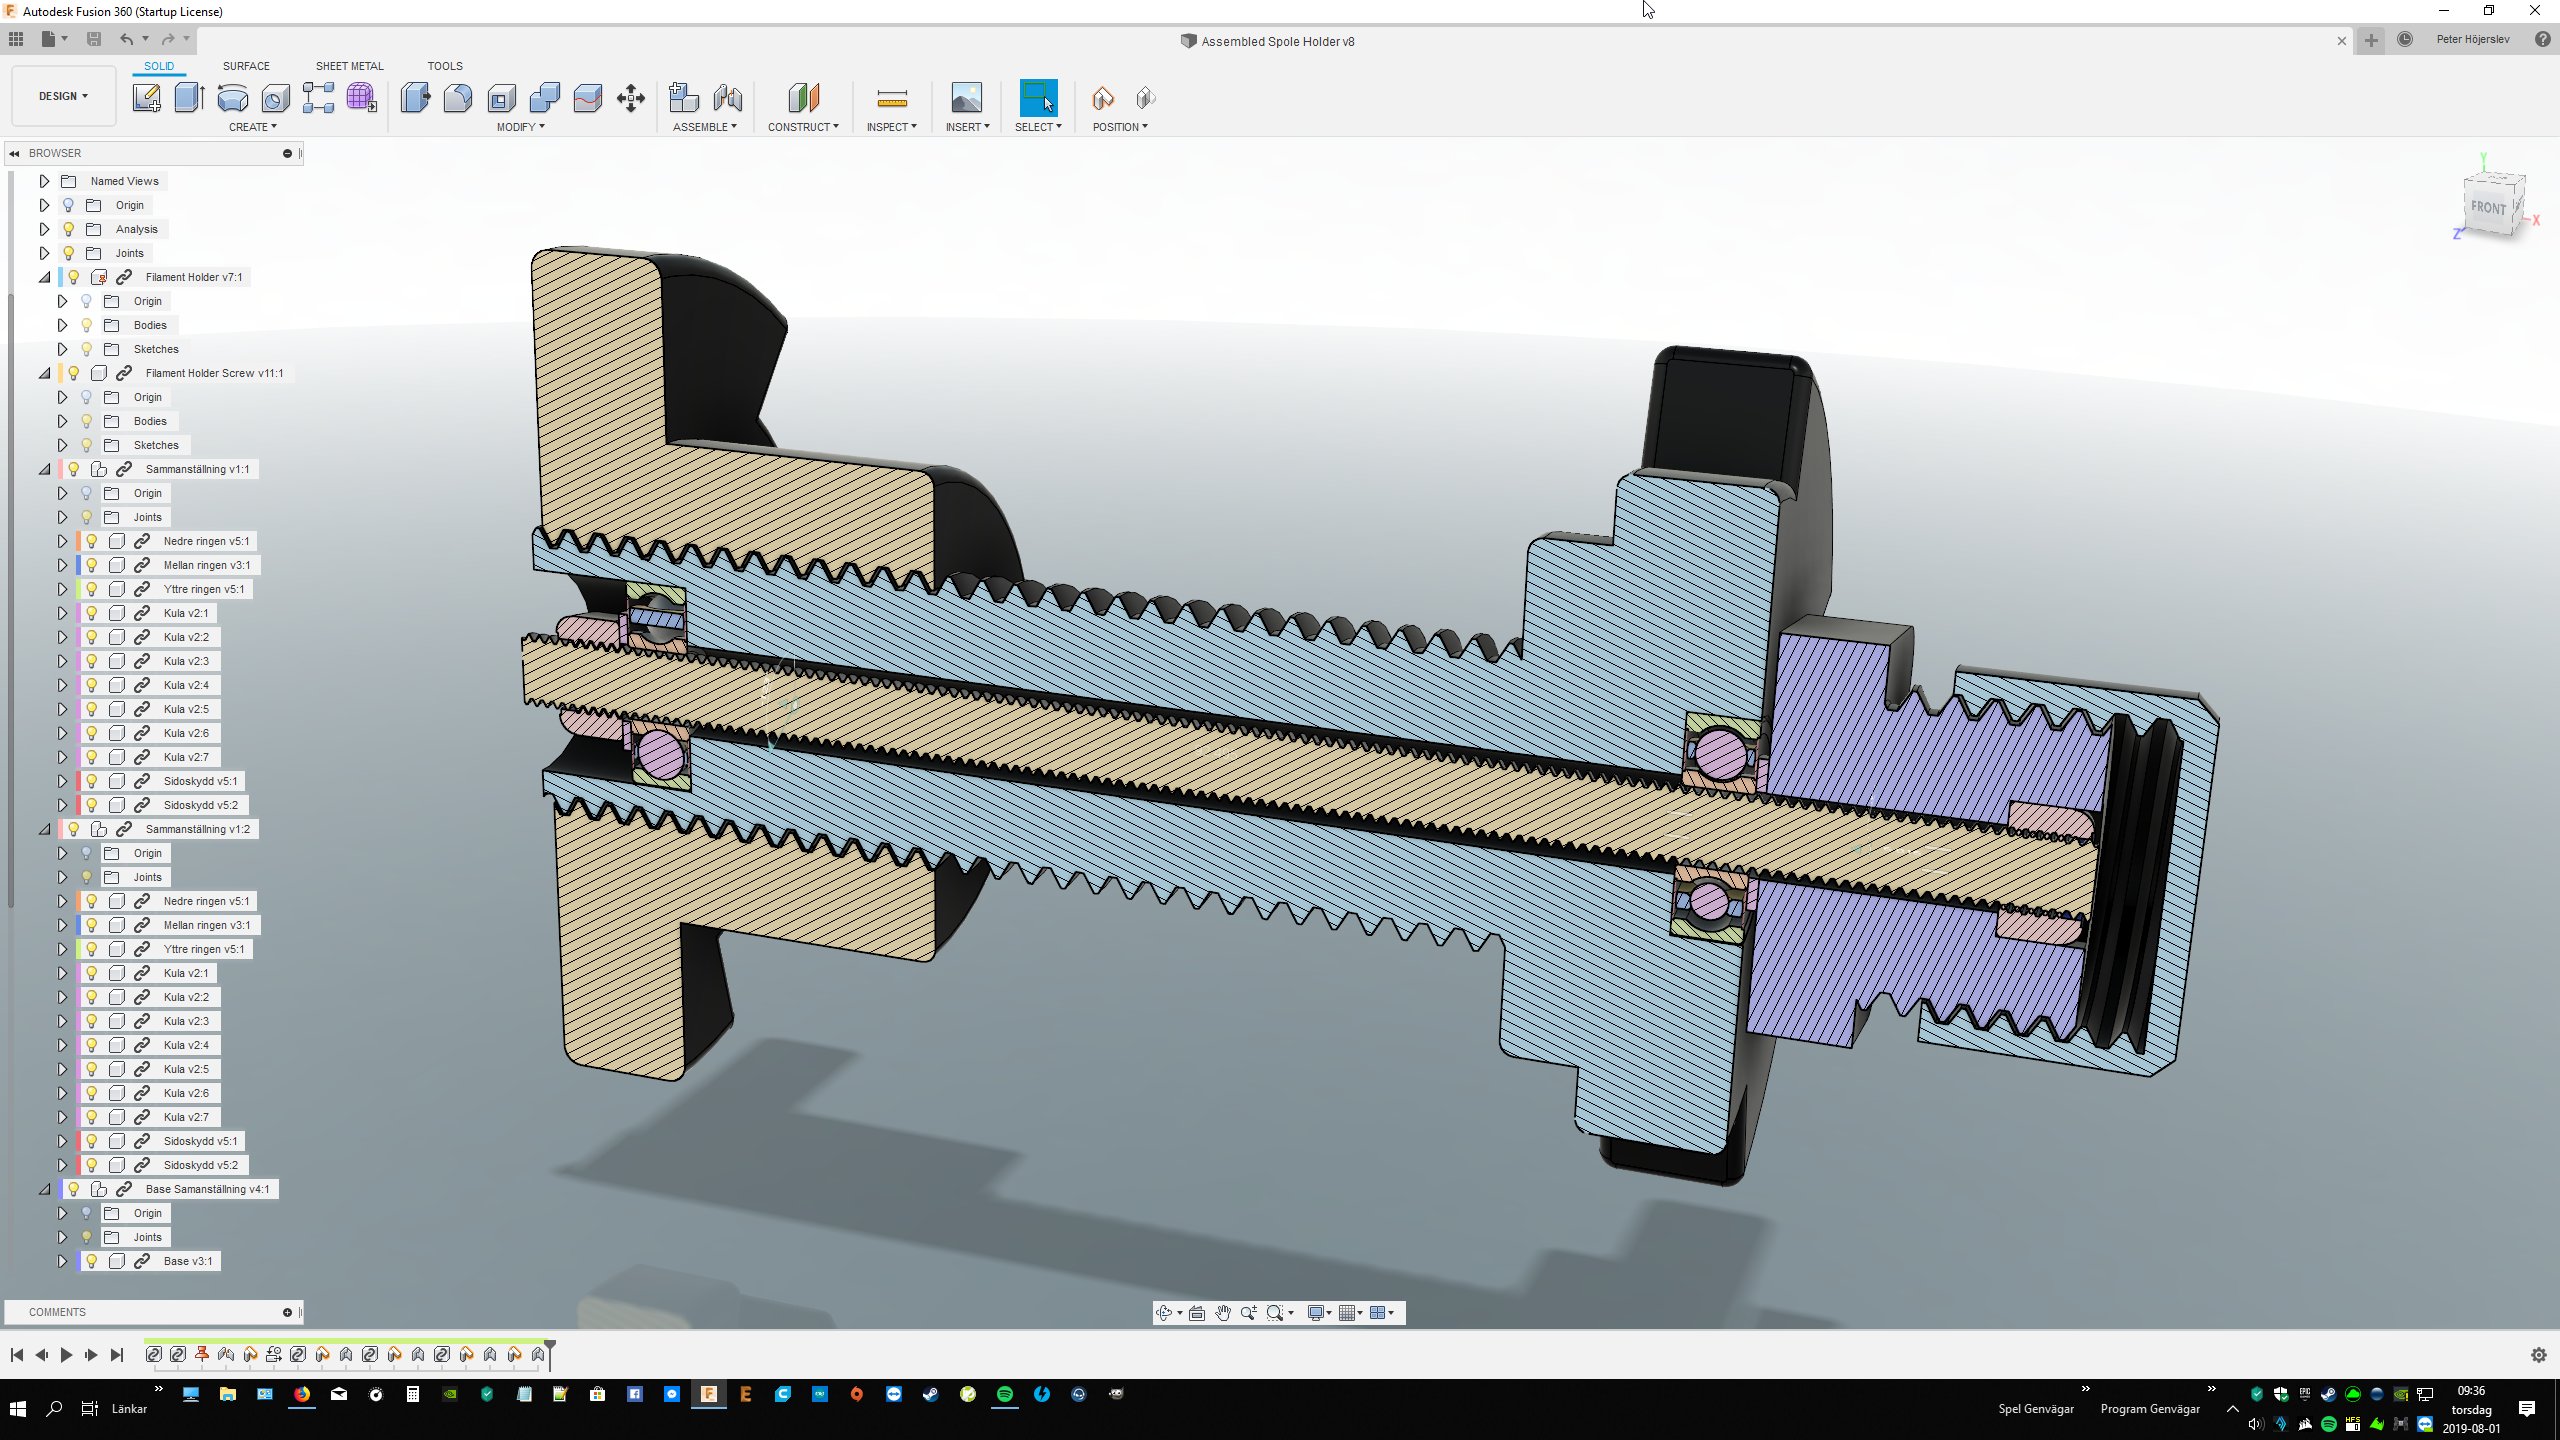The width and height of the screenshot is (2560, 1440).
Task: Click the Orbit tool in navigation bar
Action: click(x=1163, y=1313)
